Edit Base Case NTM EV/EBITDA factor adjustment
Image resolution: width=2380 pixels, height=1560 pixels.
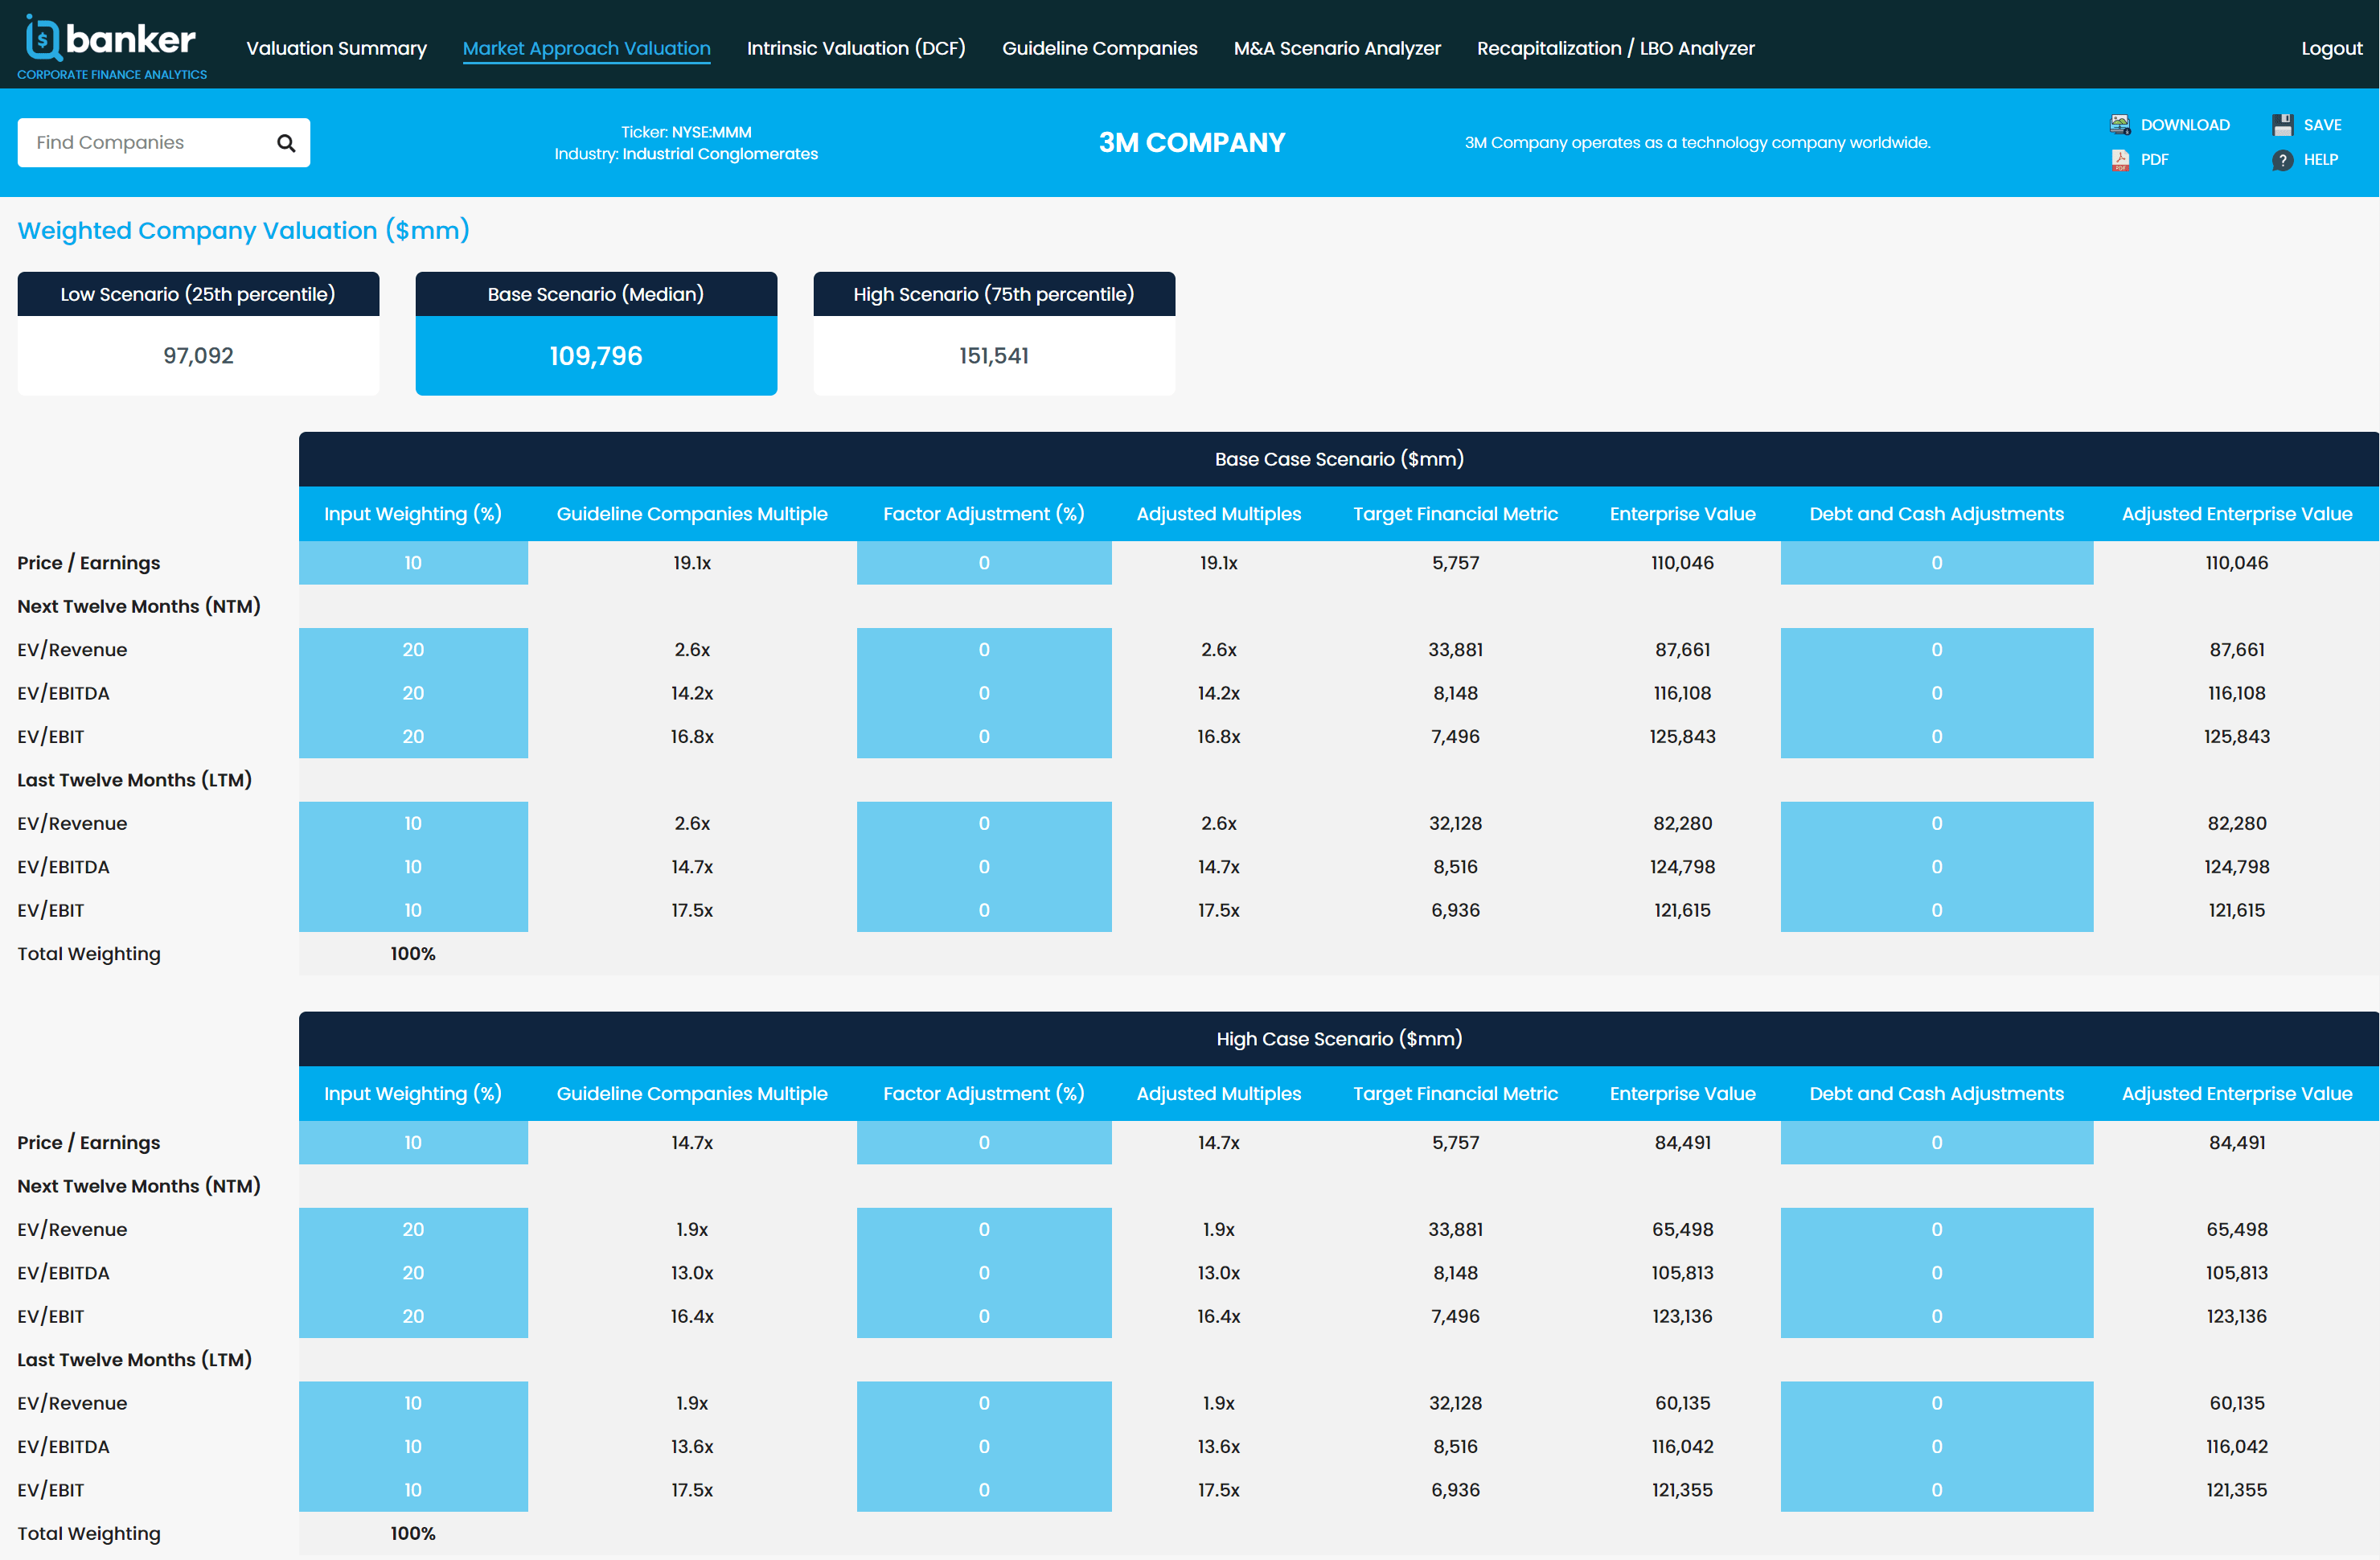coord(984,693)
